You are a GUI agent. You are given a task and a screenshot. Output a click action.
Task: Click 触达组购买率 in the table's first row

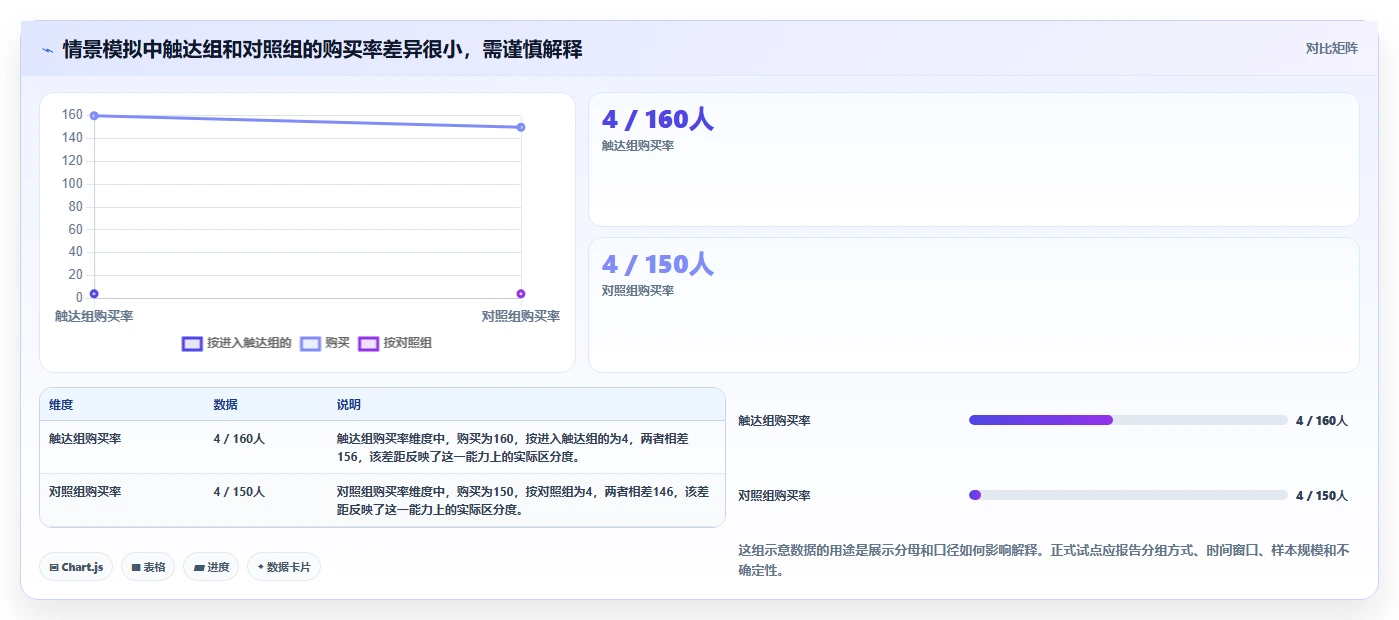coord(85,439)
